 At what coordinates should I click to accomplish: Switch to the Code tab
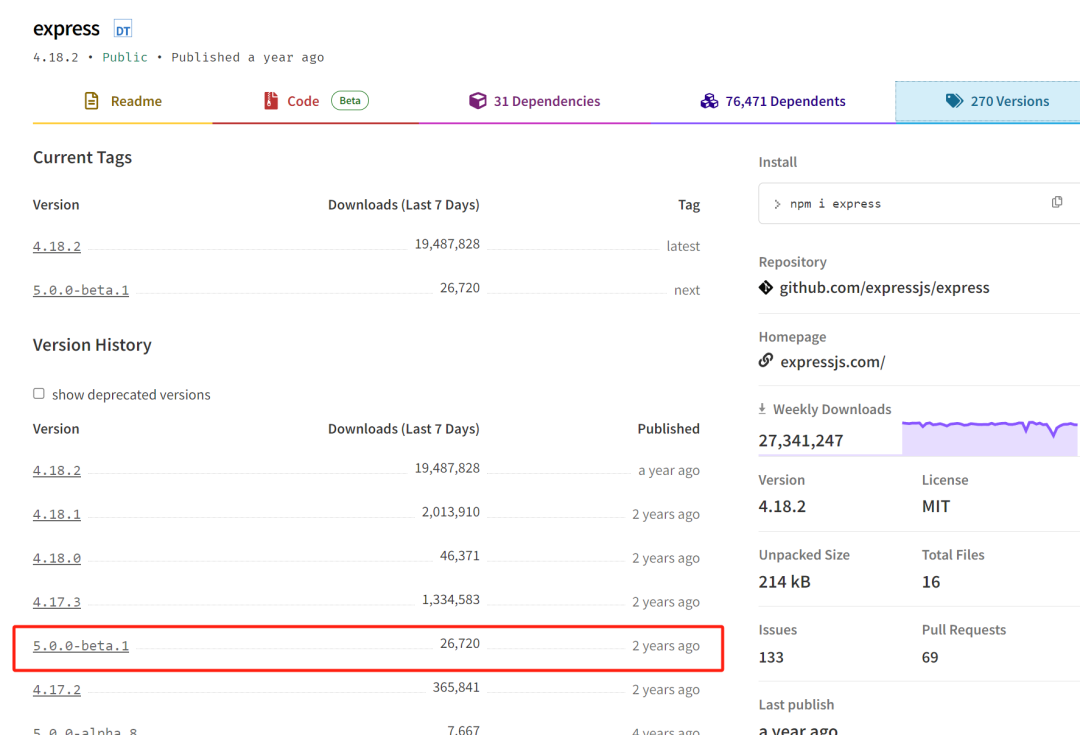pyautogui.click(x=315, y=101)
